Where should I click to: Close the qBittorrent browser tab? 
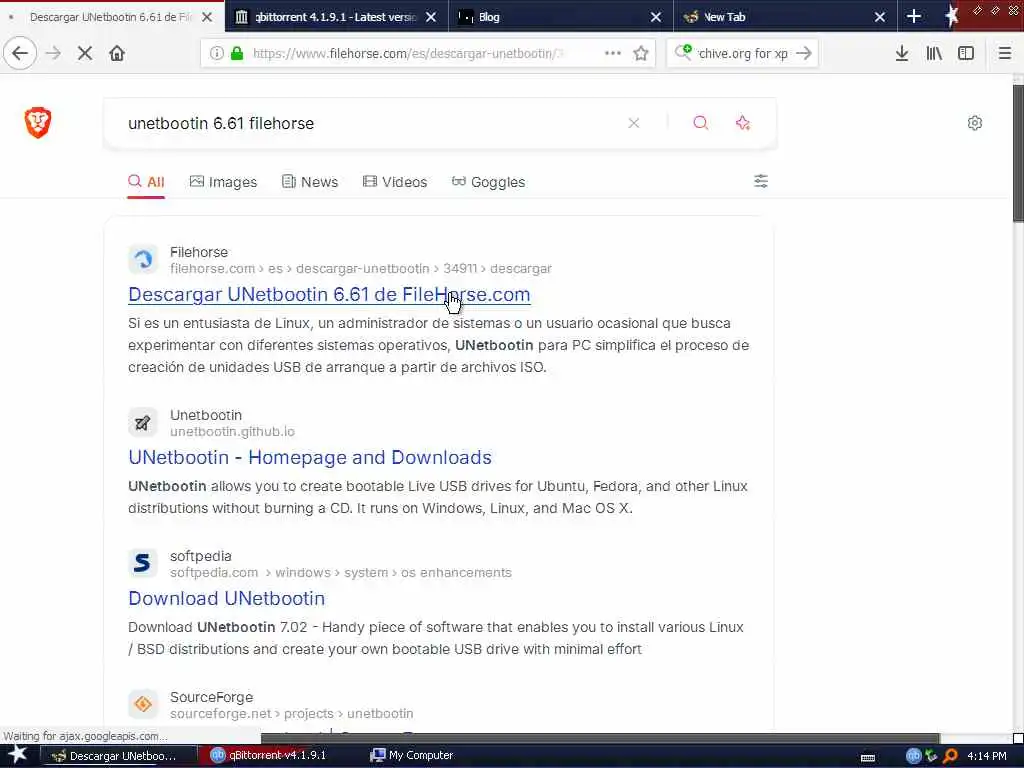(x=431, y=17)
